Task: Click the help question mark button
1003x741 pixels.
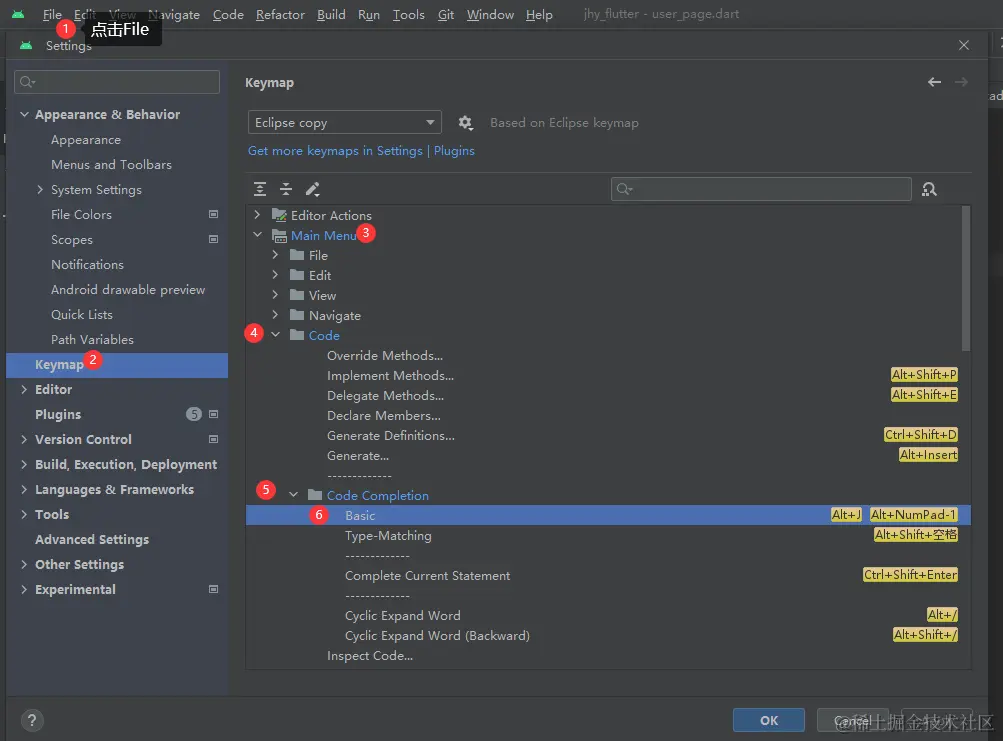Action: (x=32, y=721)
